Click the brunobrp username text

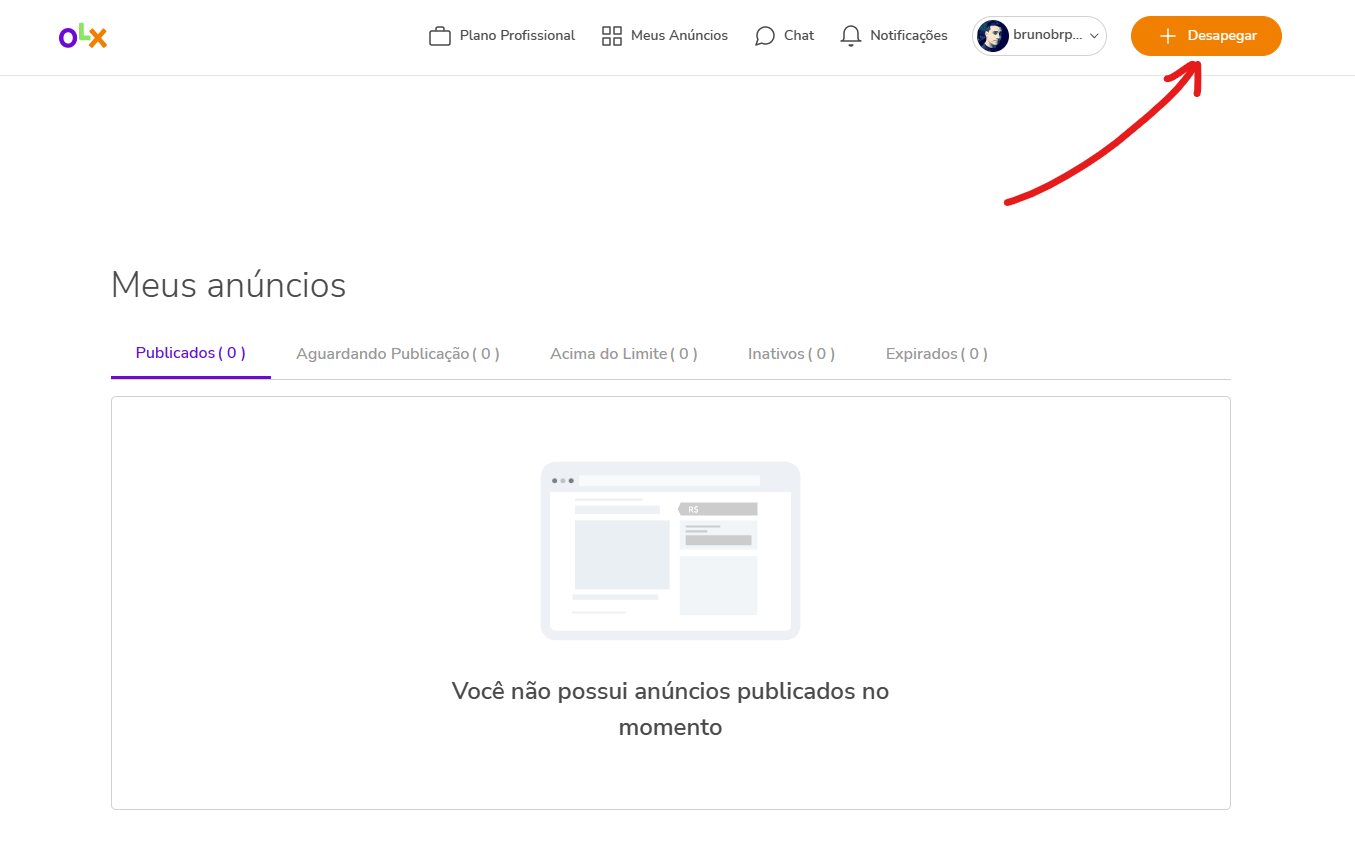[x=1048, y=35]
